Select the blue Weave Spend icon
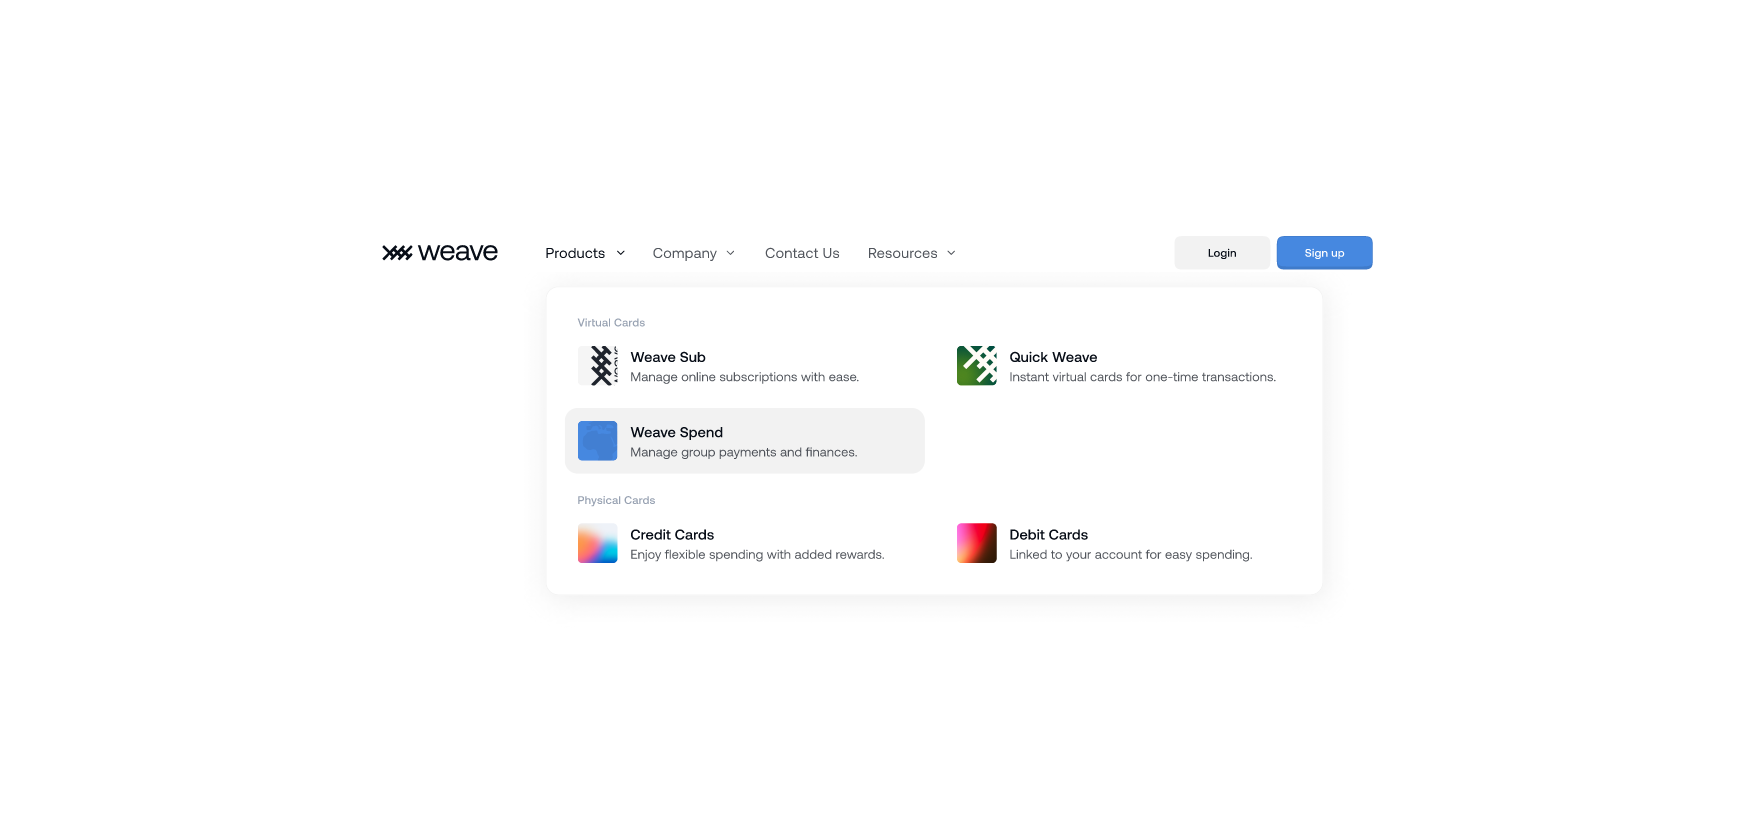1759x838 pixels. click(598, 441)
